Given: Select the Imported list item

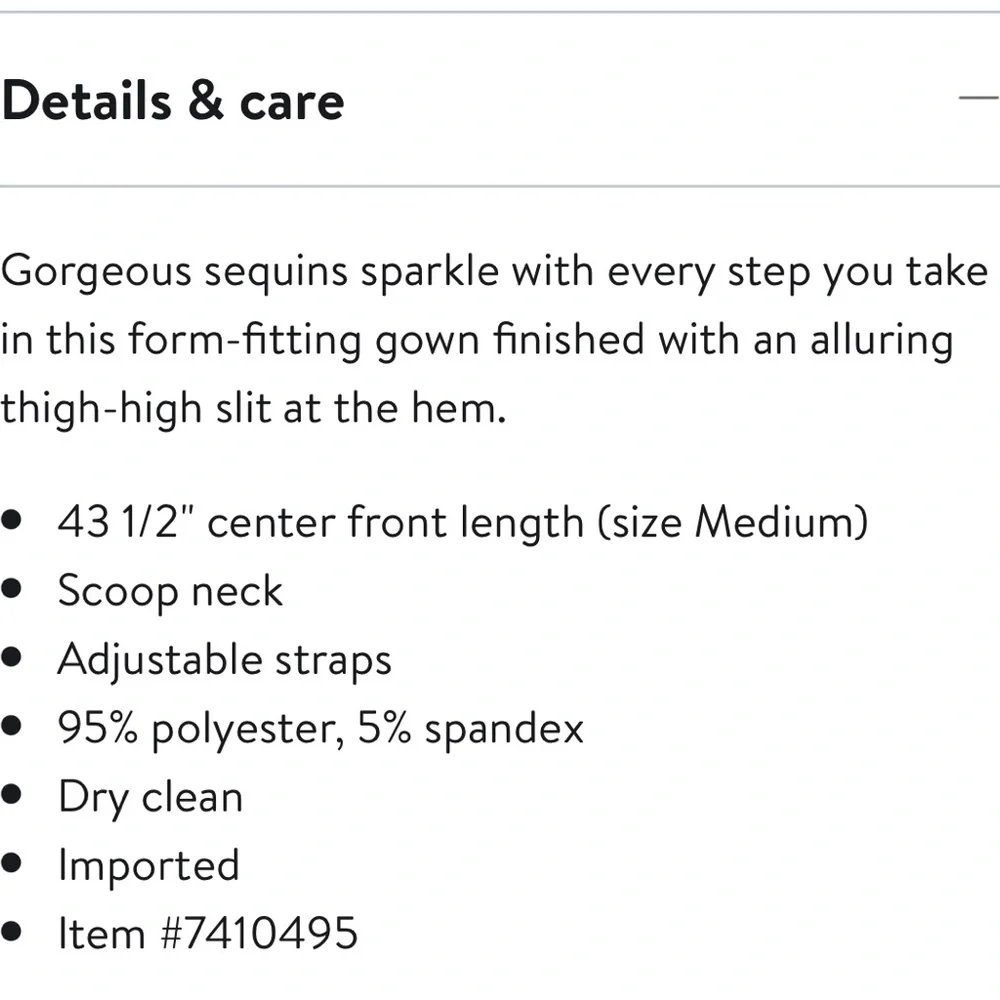Looking at the screenshot, I should [149, 865].
